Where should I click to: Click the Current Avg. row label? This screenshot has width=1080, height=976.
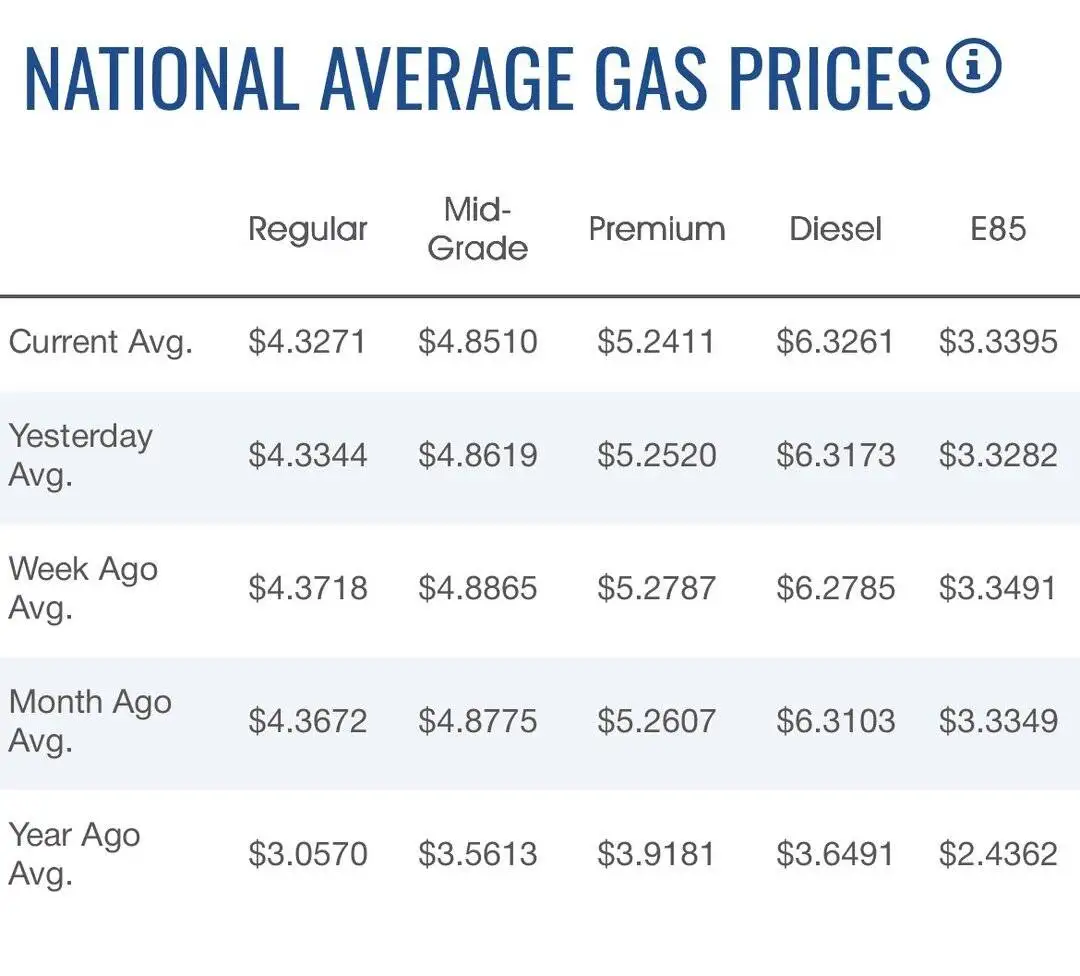click(101, 342)
